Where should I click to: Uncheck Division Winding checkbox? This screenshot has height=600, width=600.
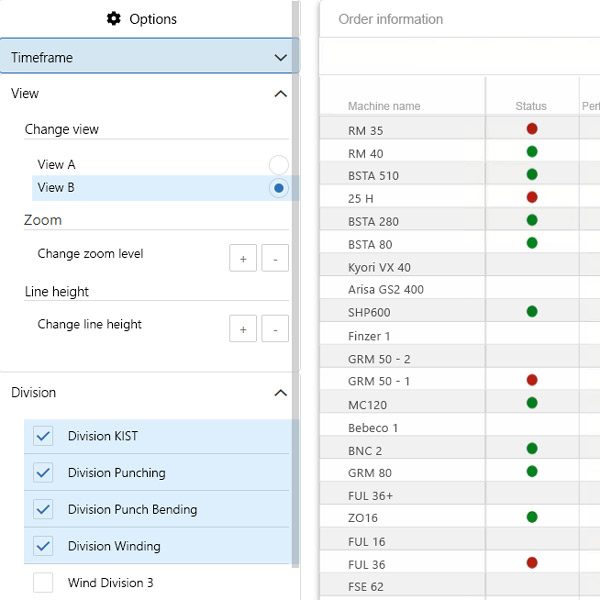pyautogui.click(x=43, y=546)
